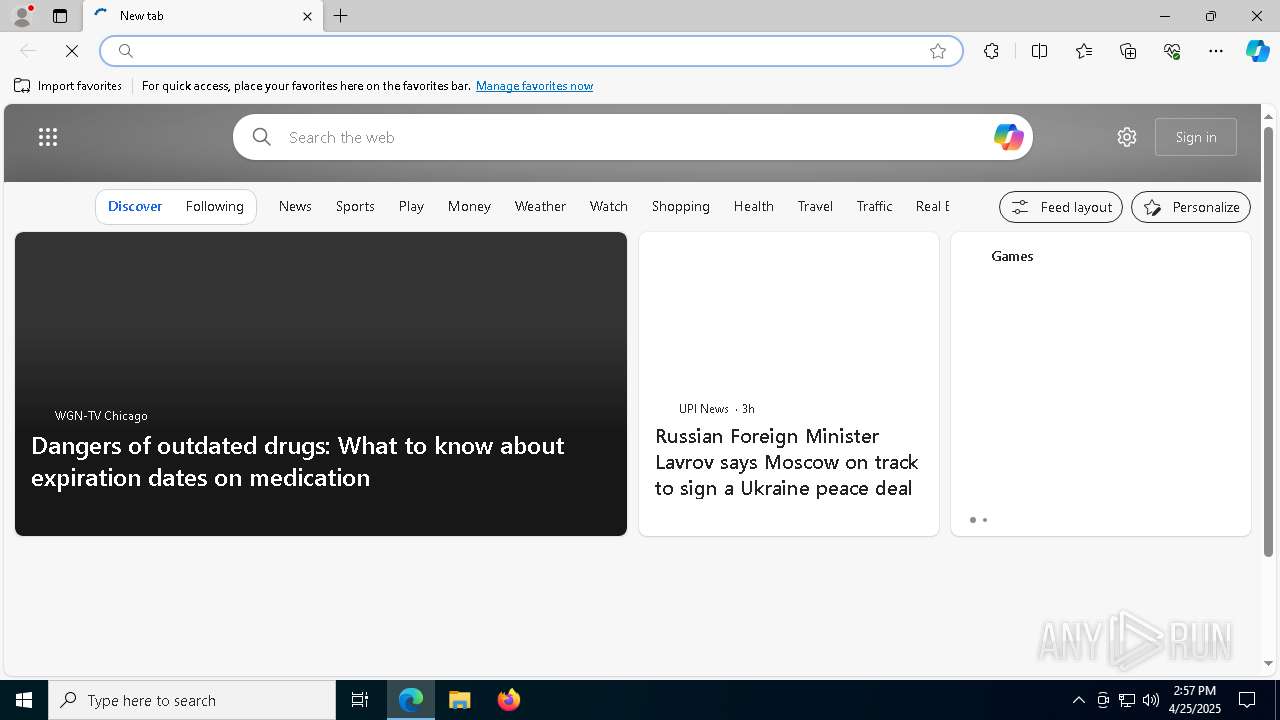1280x720 pixels.
Task: Open the volume control icon
Action: pos(1151,700)
